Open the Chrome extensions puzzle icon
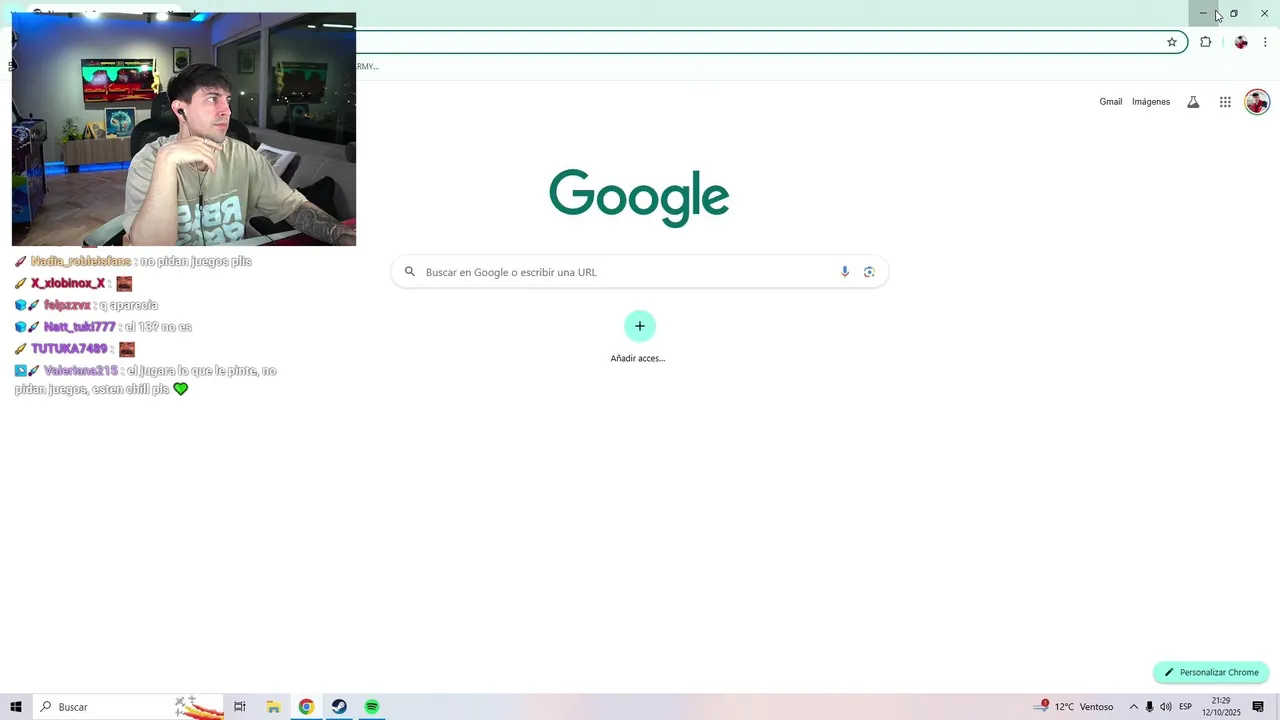The image size is (1280, 720). 1205,42
